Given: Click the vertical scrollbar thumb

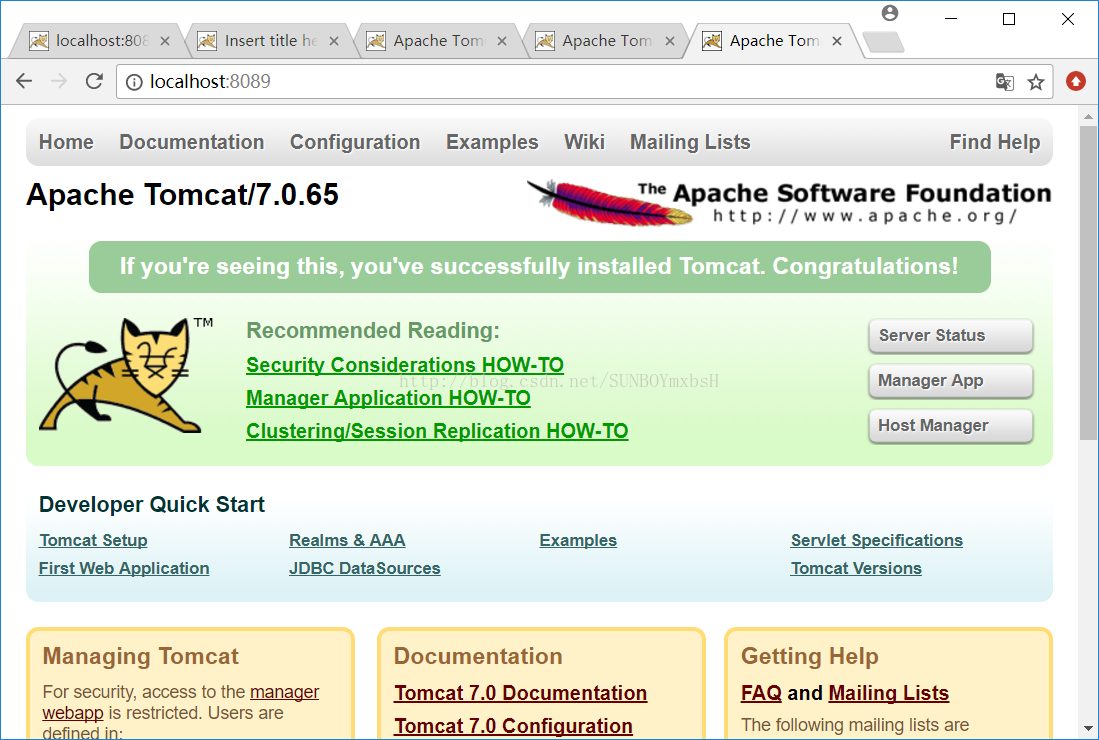Looking at the screenshot, I should click(x=1088, y=283).
